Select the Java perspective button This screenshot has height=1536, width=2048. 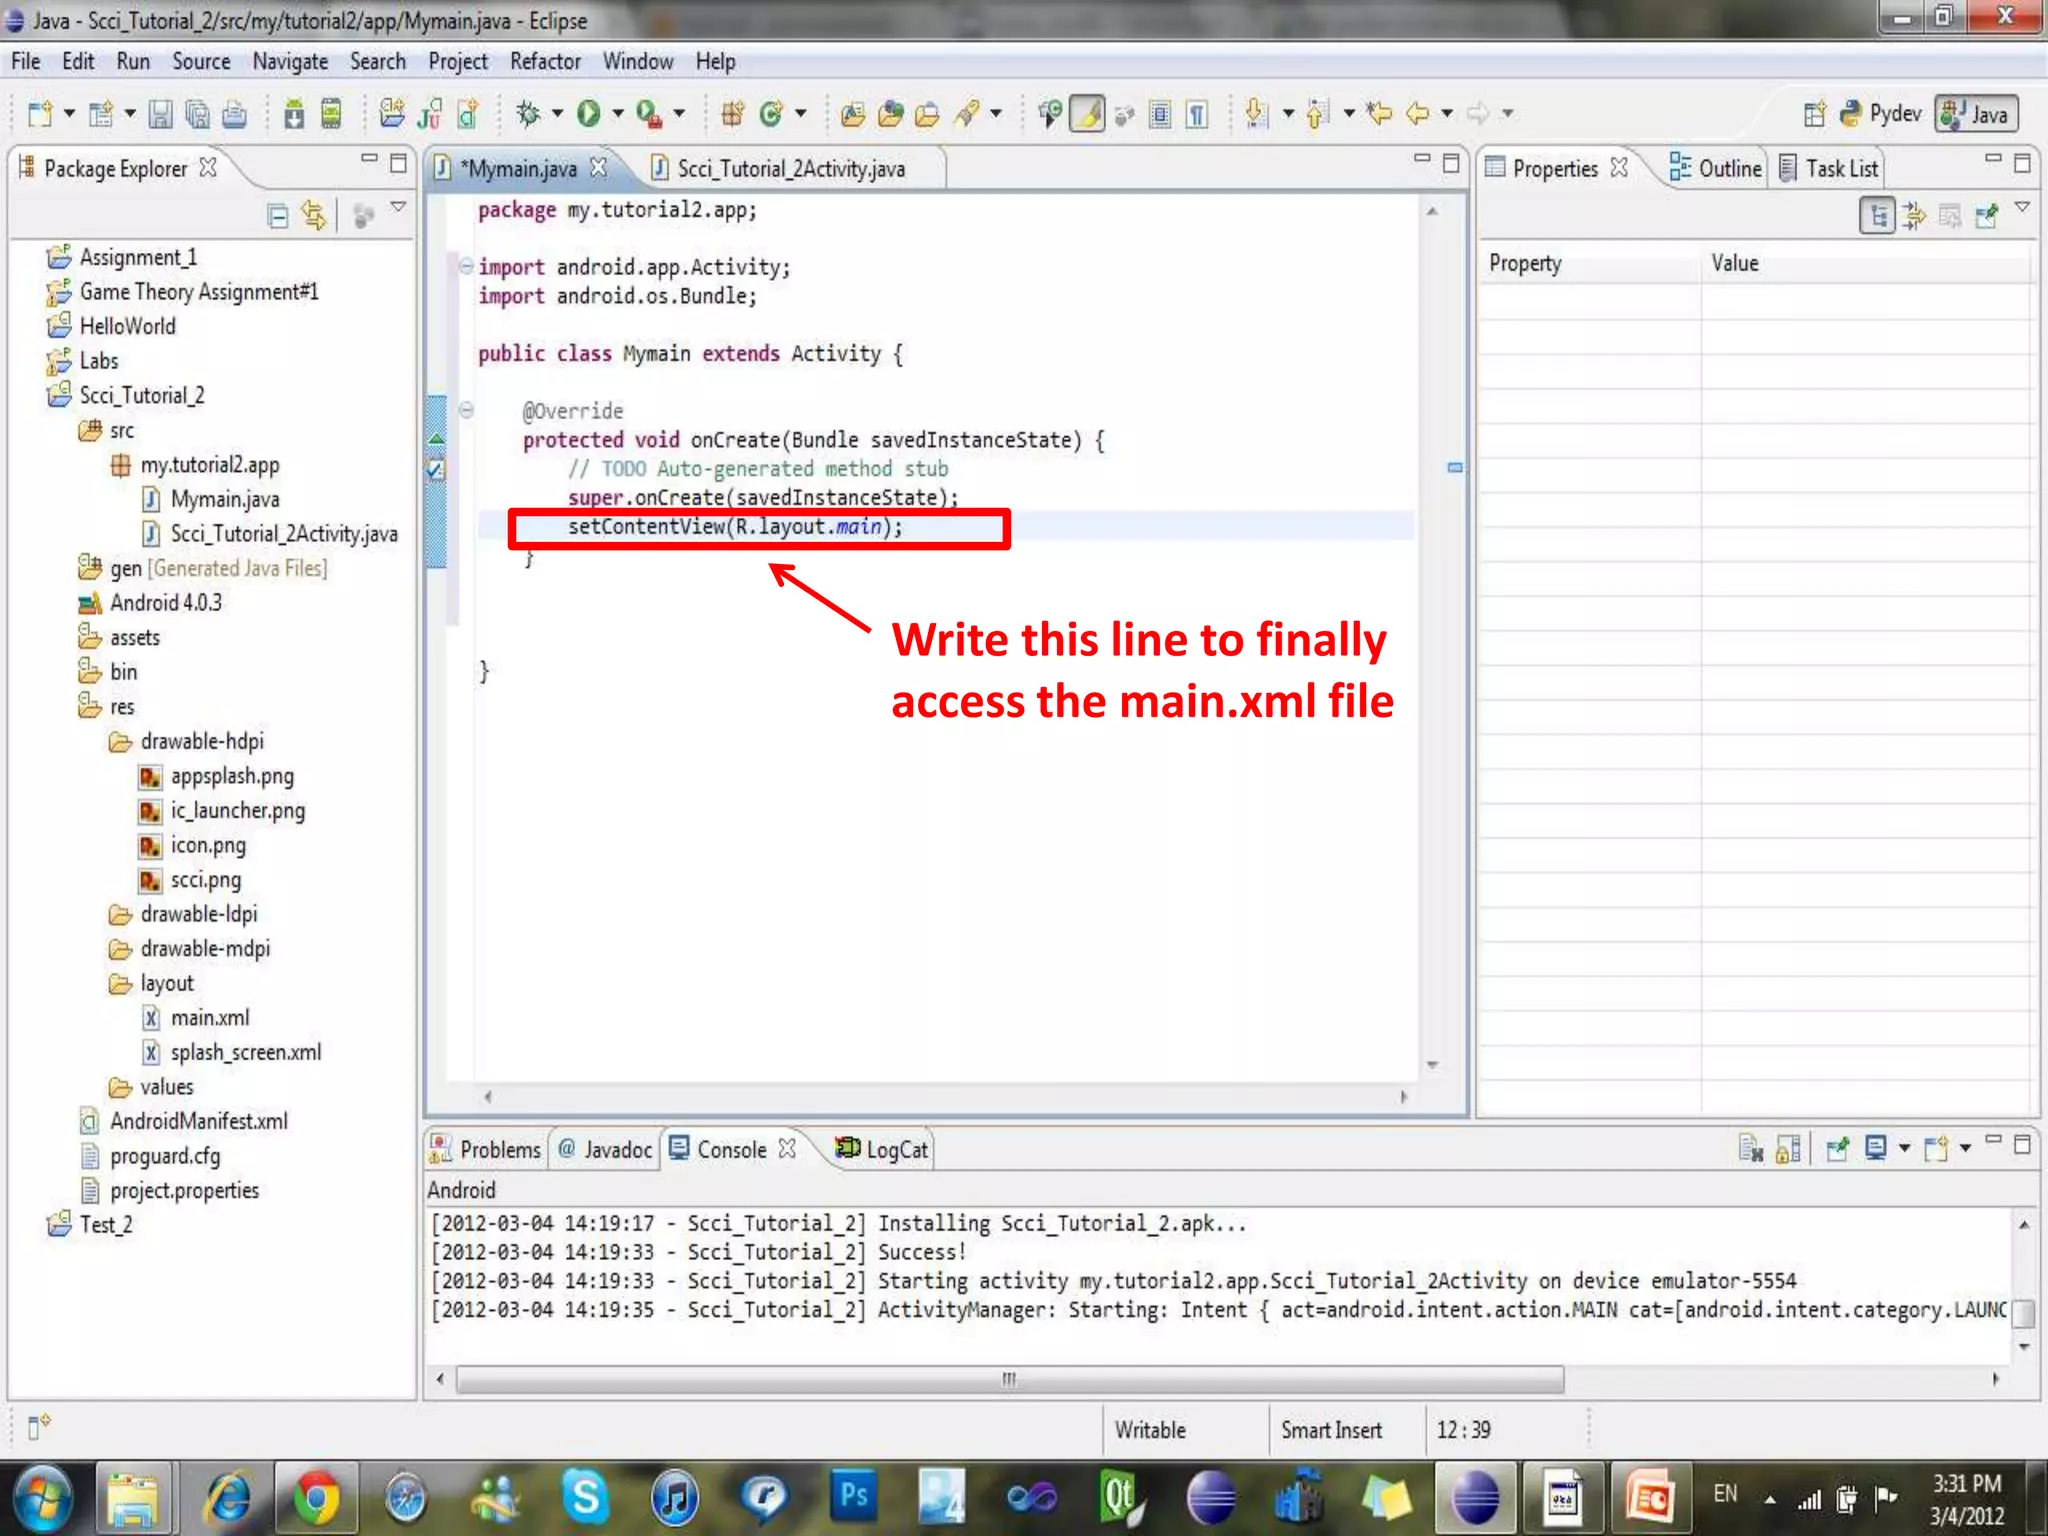tap(1976, 114)
